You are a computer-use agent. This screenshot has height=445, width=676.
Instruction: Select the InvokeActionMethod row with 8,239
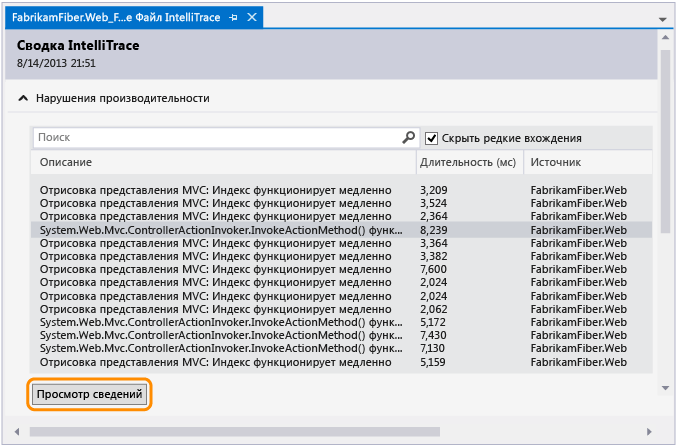point(341,230)
